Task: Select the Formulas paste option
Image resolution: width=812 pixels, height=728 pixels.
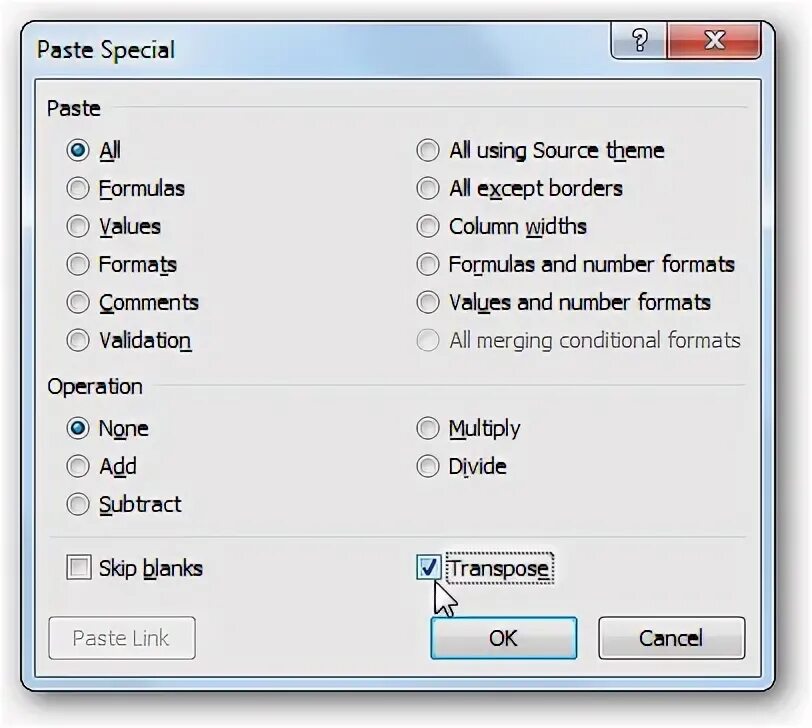Action: point(78,188)
